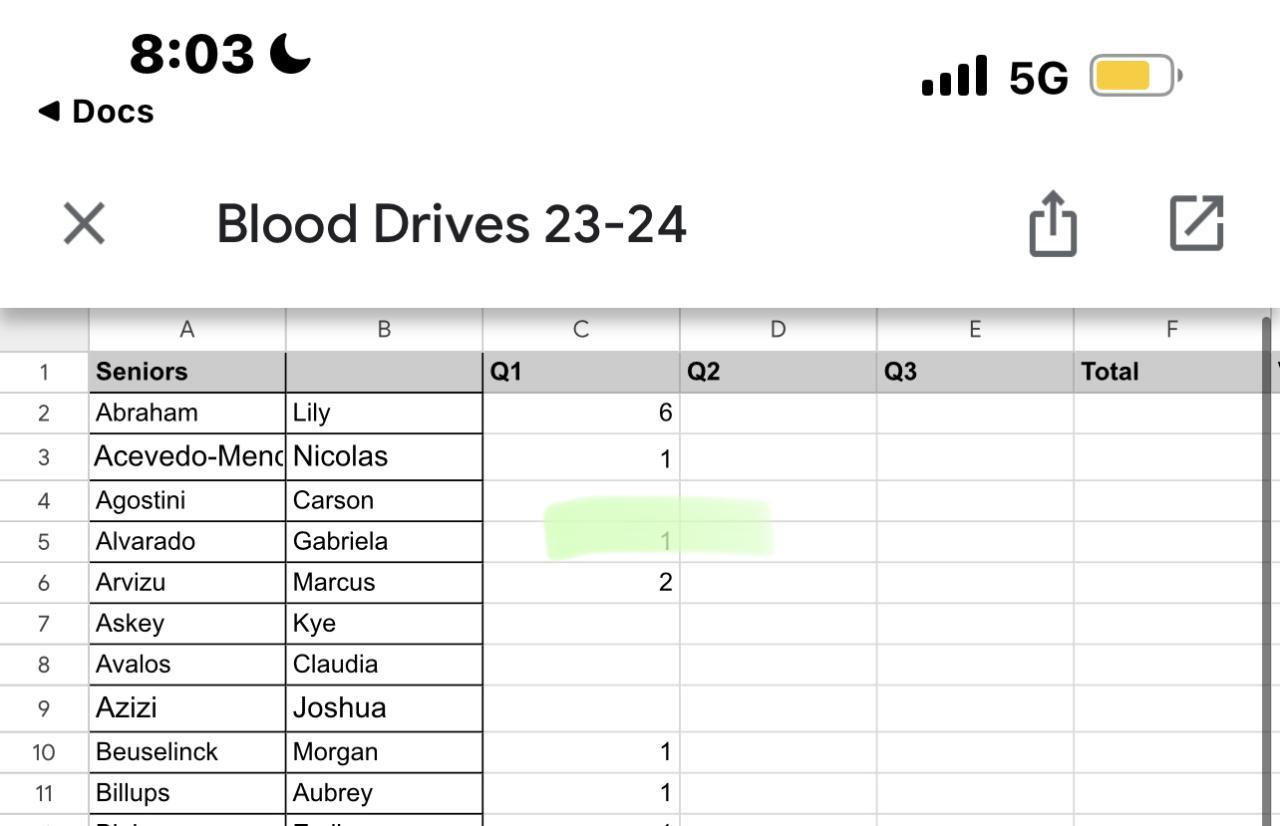Viewport: 1280px width, 826px height.
Task: Select the green highlighted Q1 cell
Action: (580, 541)
